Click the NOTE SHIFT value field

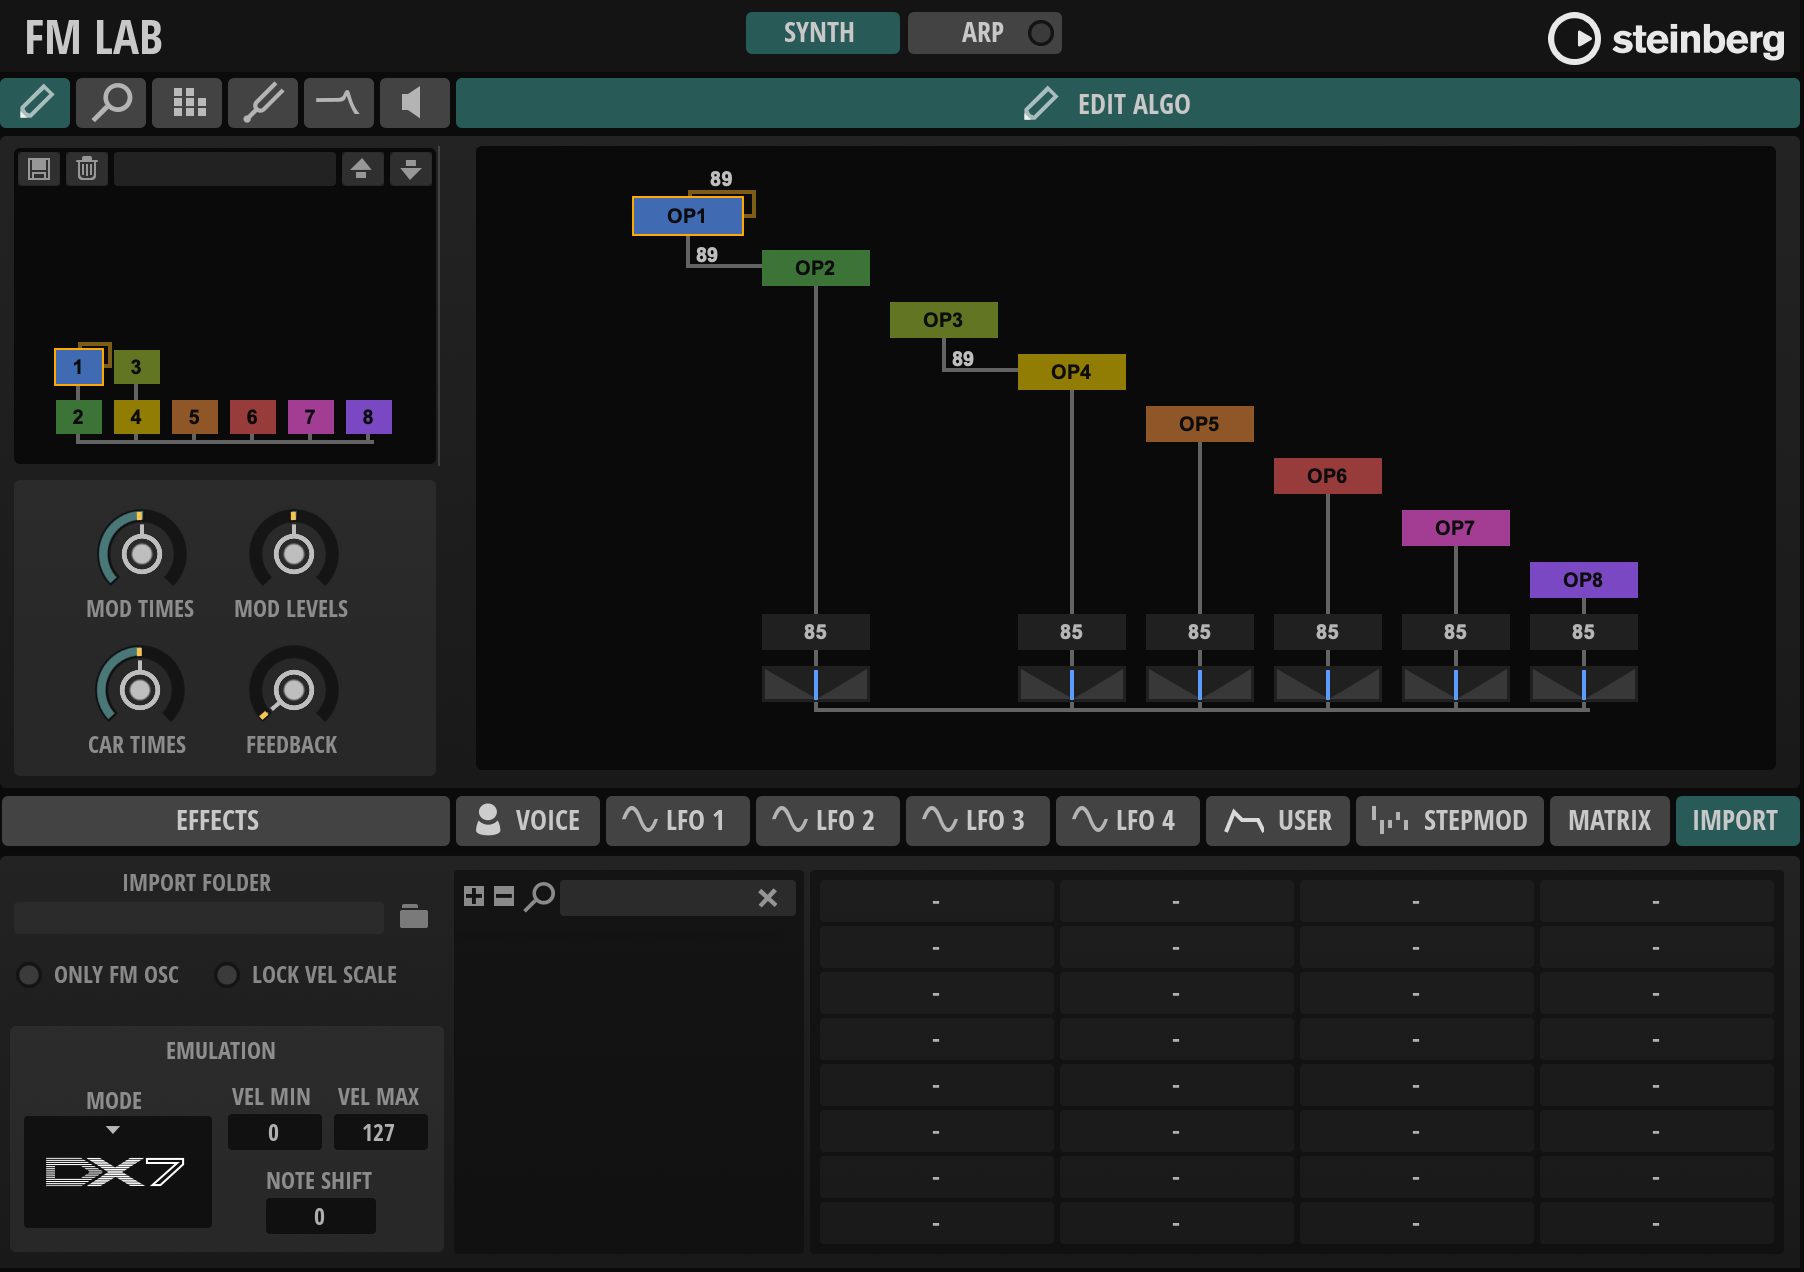click(x=320, y=1216)
